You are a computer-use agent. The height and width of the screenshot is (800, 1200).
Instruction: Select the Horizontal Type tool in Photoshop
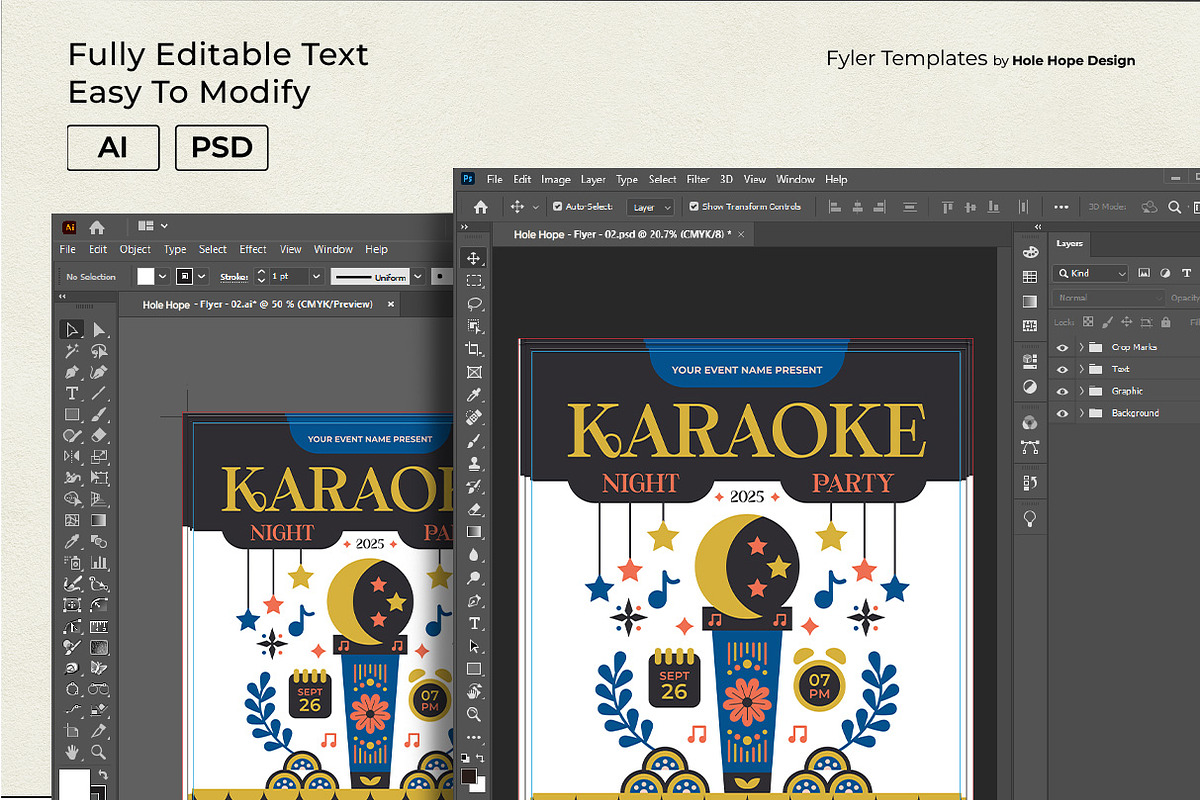click(x=474, y=623)
